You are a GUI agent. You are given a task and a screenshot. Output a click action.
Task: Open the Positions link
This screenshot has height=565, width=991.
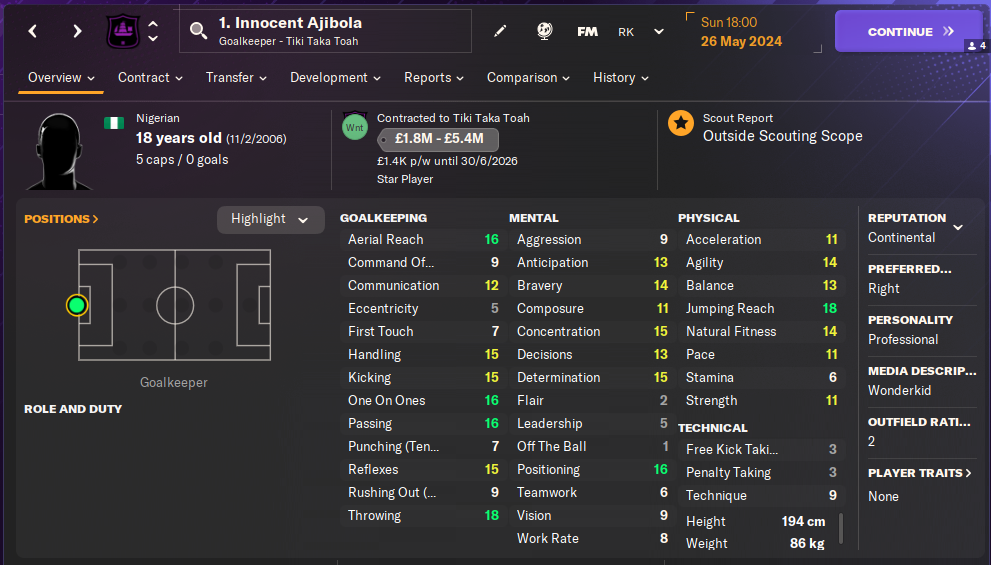(61, 219)
